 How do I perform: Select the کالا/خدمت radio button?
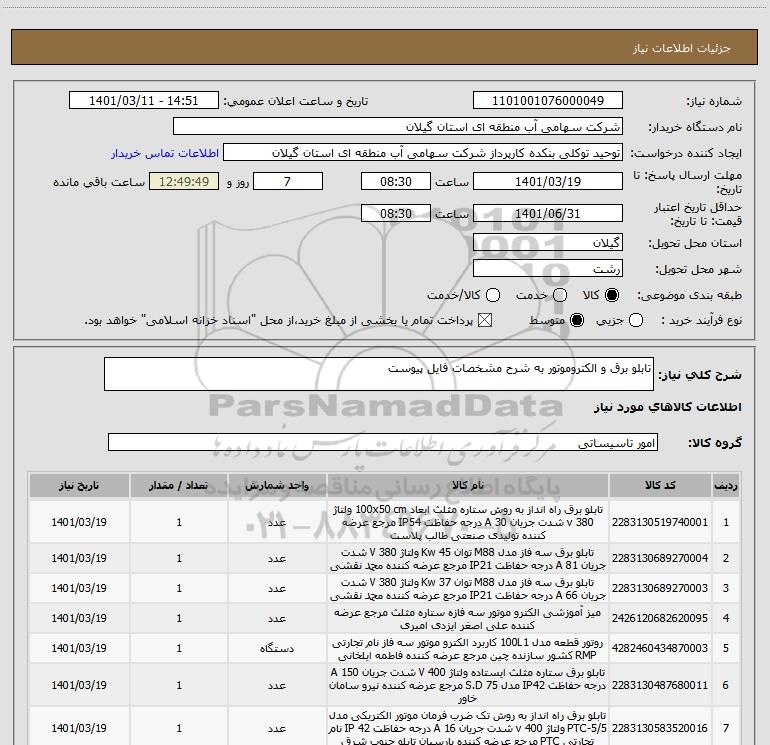click(493, 295)
